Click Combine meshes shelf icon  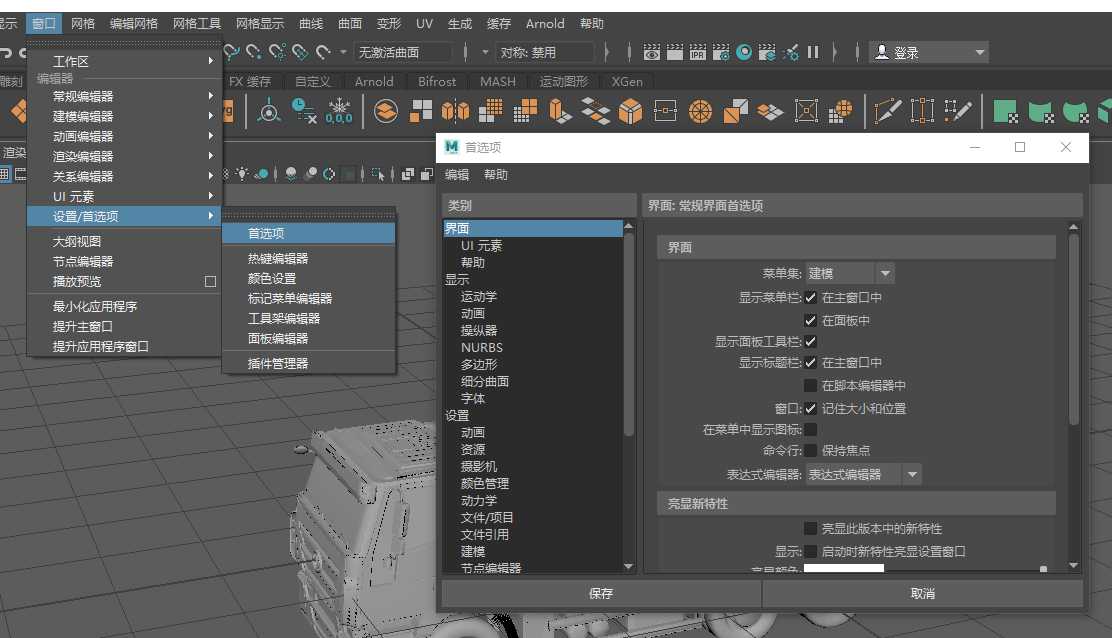pyautogui.click(x=386, y=111)
